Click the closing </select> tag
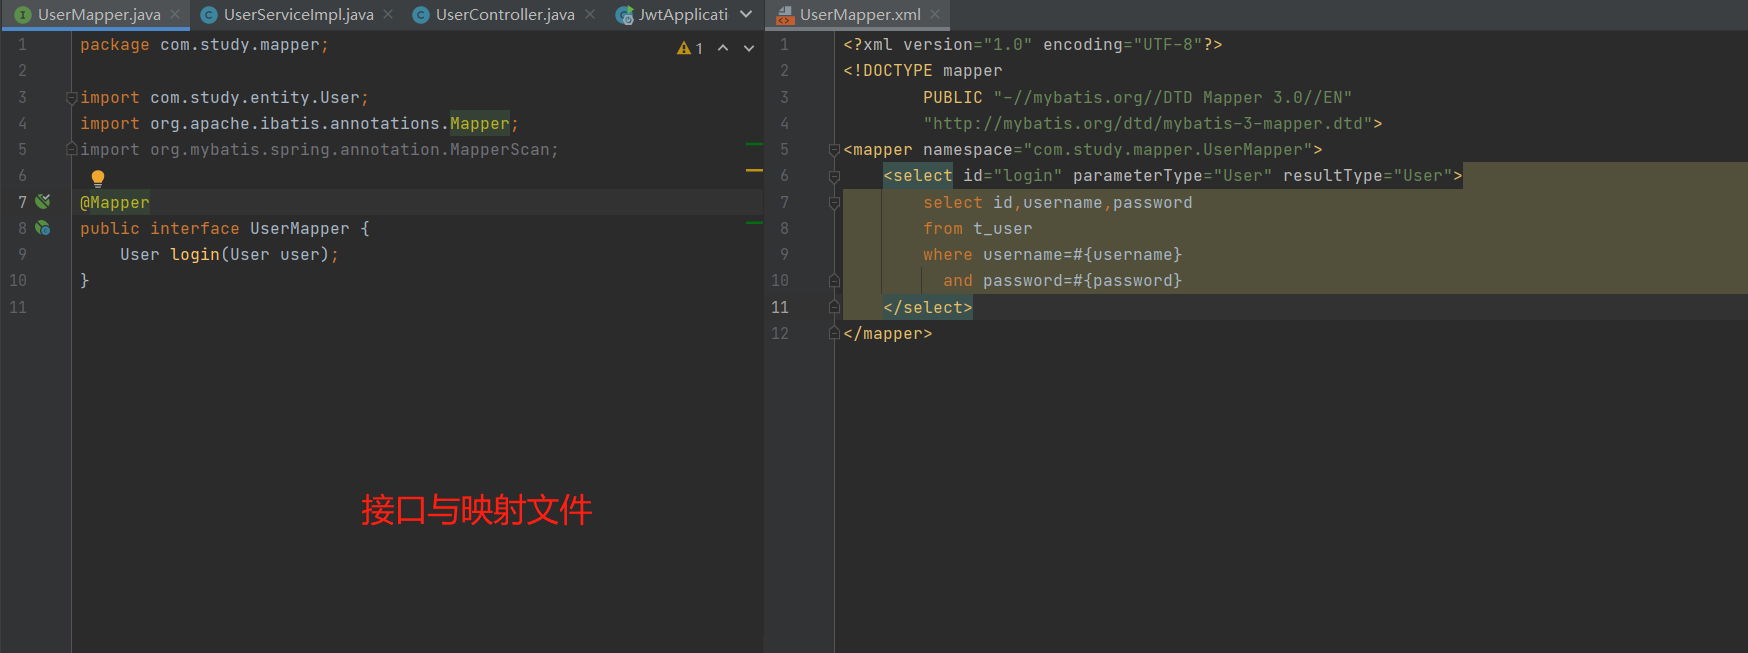The image size is (1748, 653). pos(928,307)
